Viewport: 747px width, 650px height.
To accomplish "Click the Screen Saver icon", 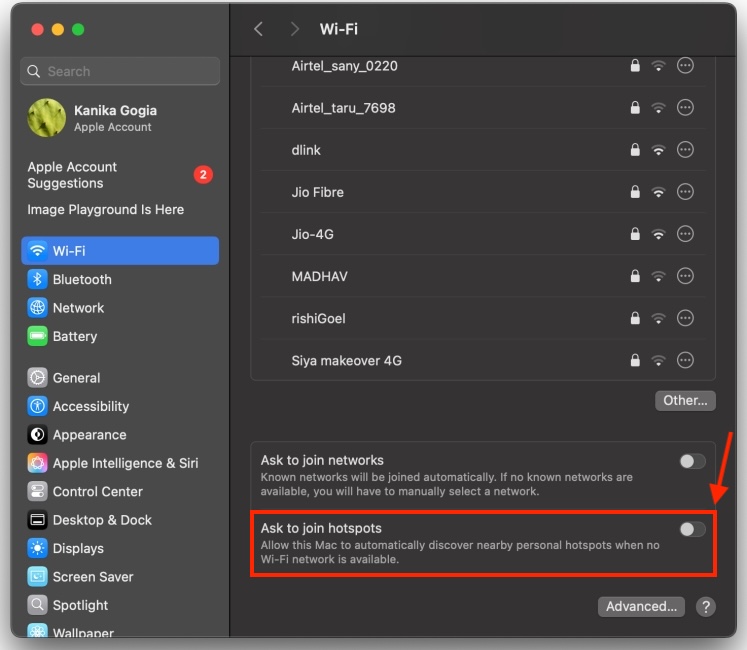I will (37, 577).
